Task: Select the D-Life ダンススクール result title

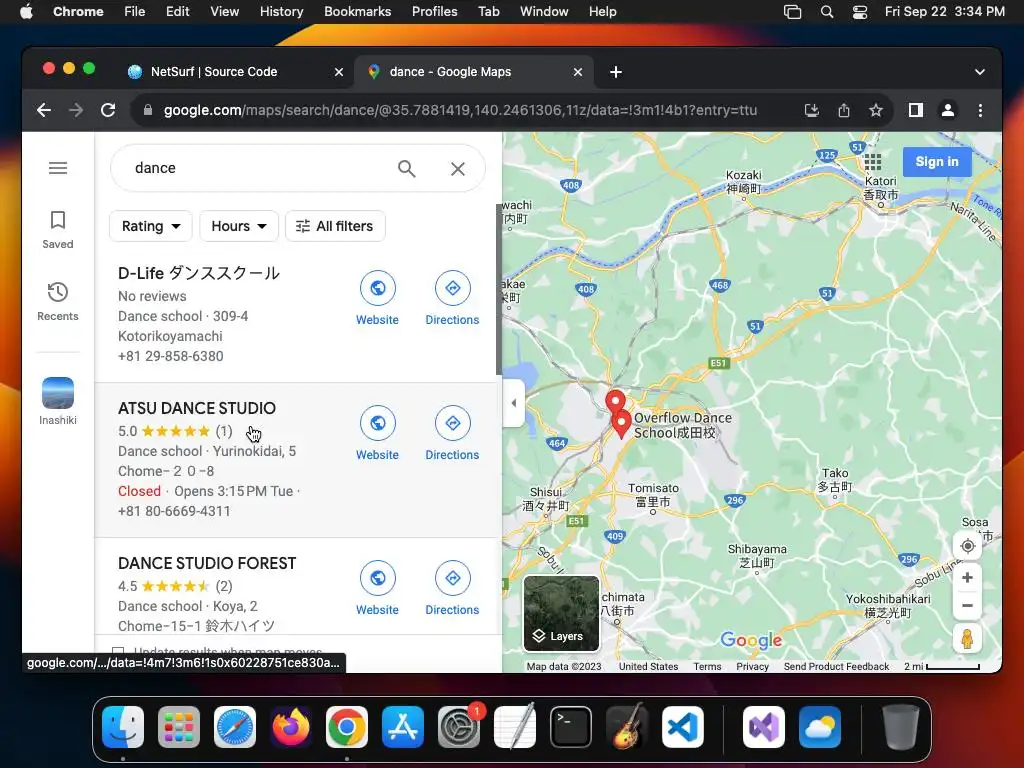Action: click(199, 273)
